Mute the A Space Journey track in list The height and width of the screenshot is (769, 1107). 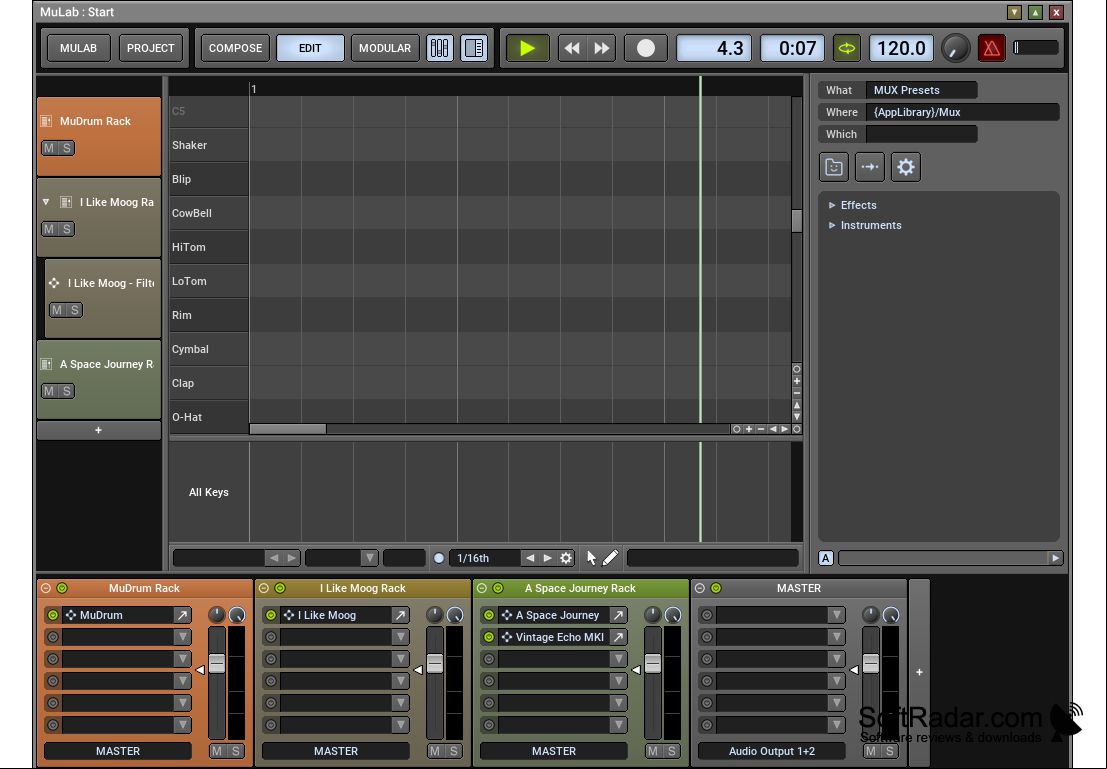coord(49,391)
